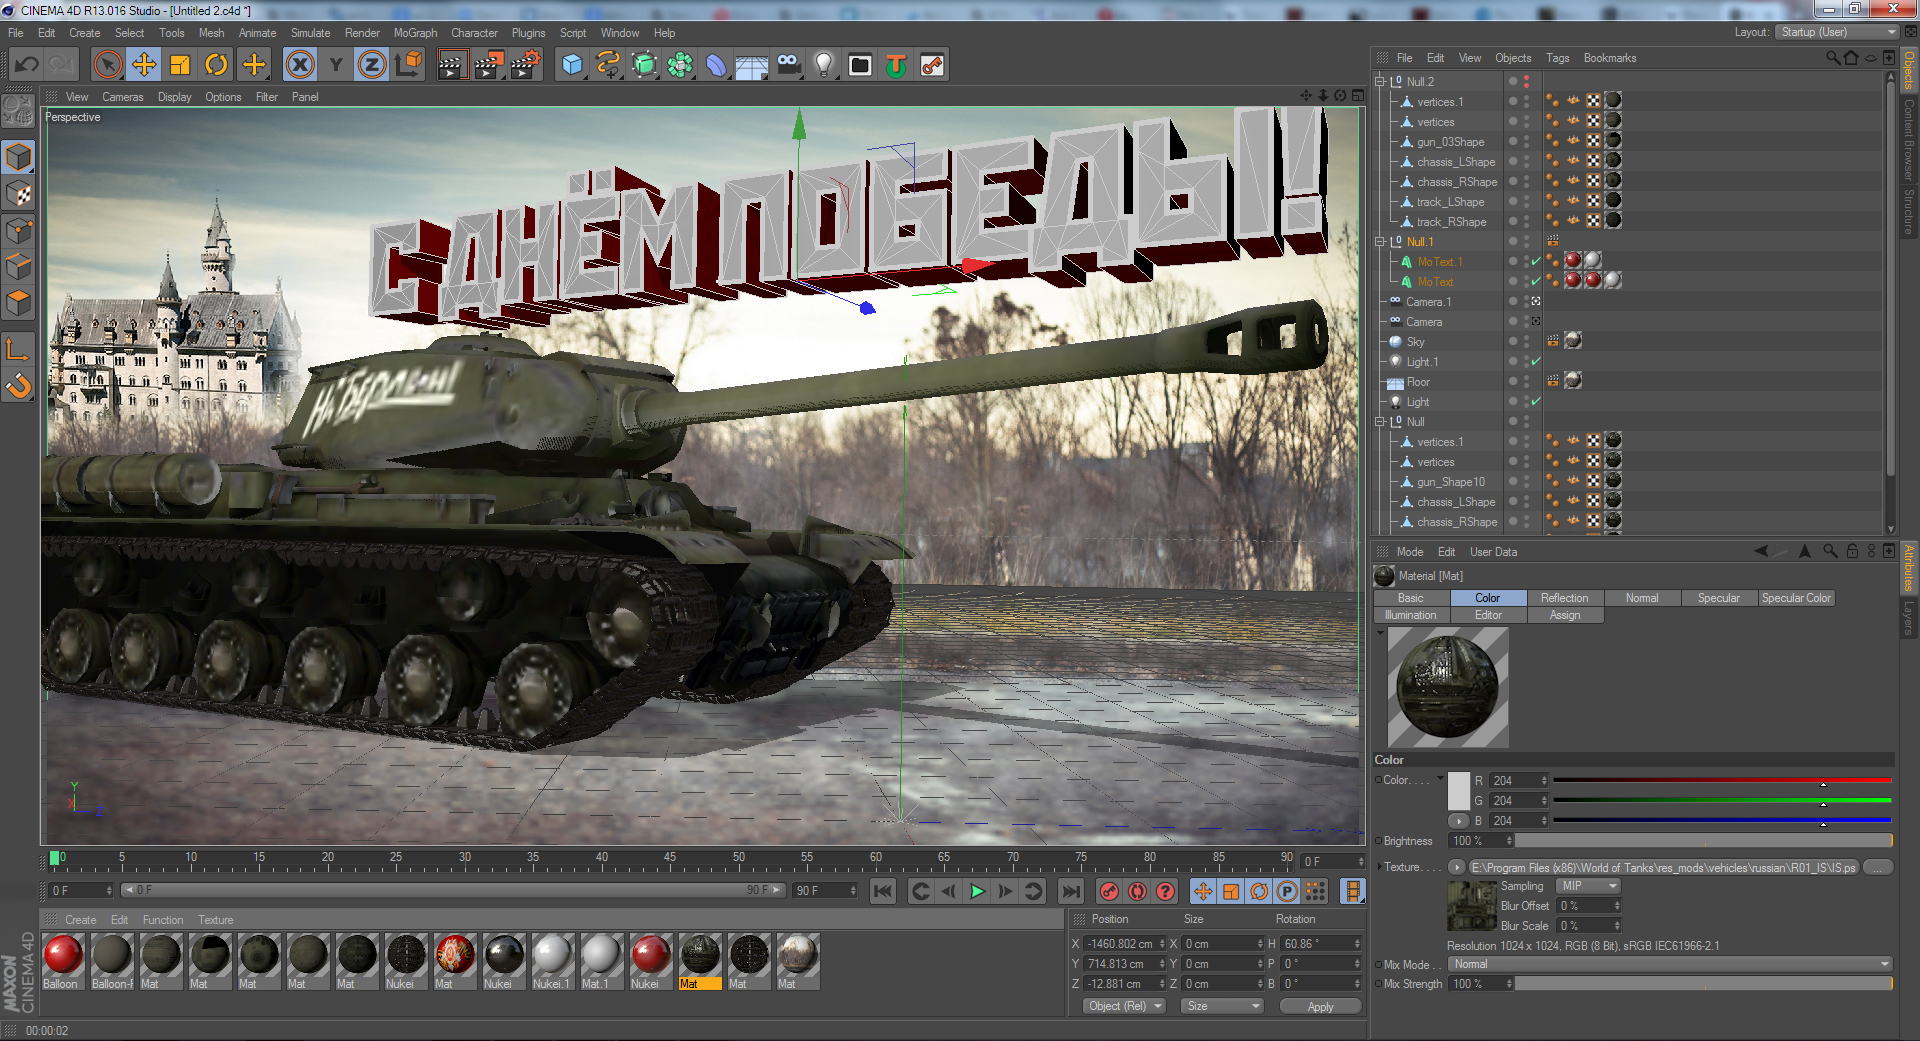Image resolution: width=1920 pixels, height=1041 pixels.
Task: Expand the Texture parameter triangle
Action: (1378, 867)
